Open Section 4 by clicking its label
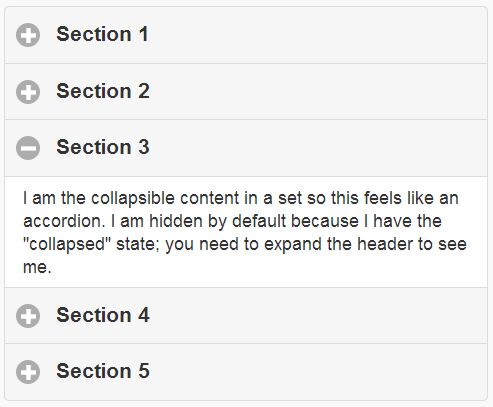 [x=103, y=315]
